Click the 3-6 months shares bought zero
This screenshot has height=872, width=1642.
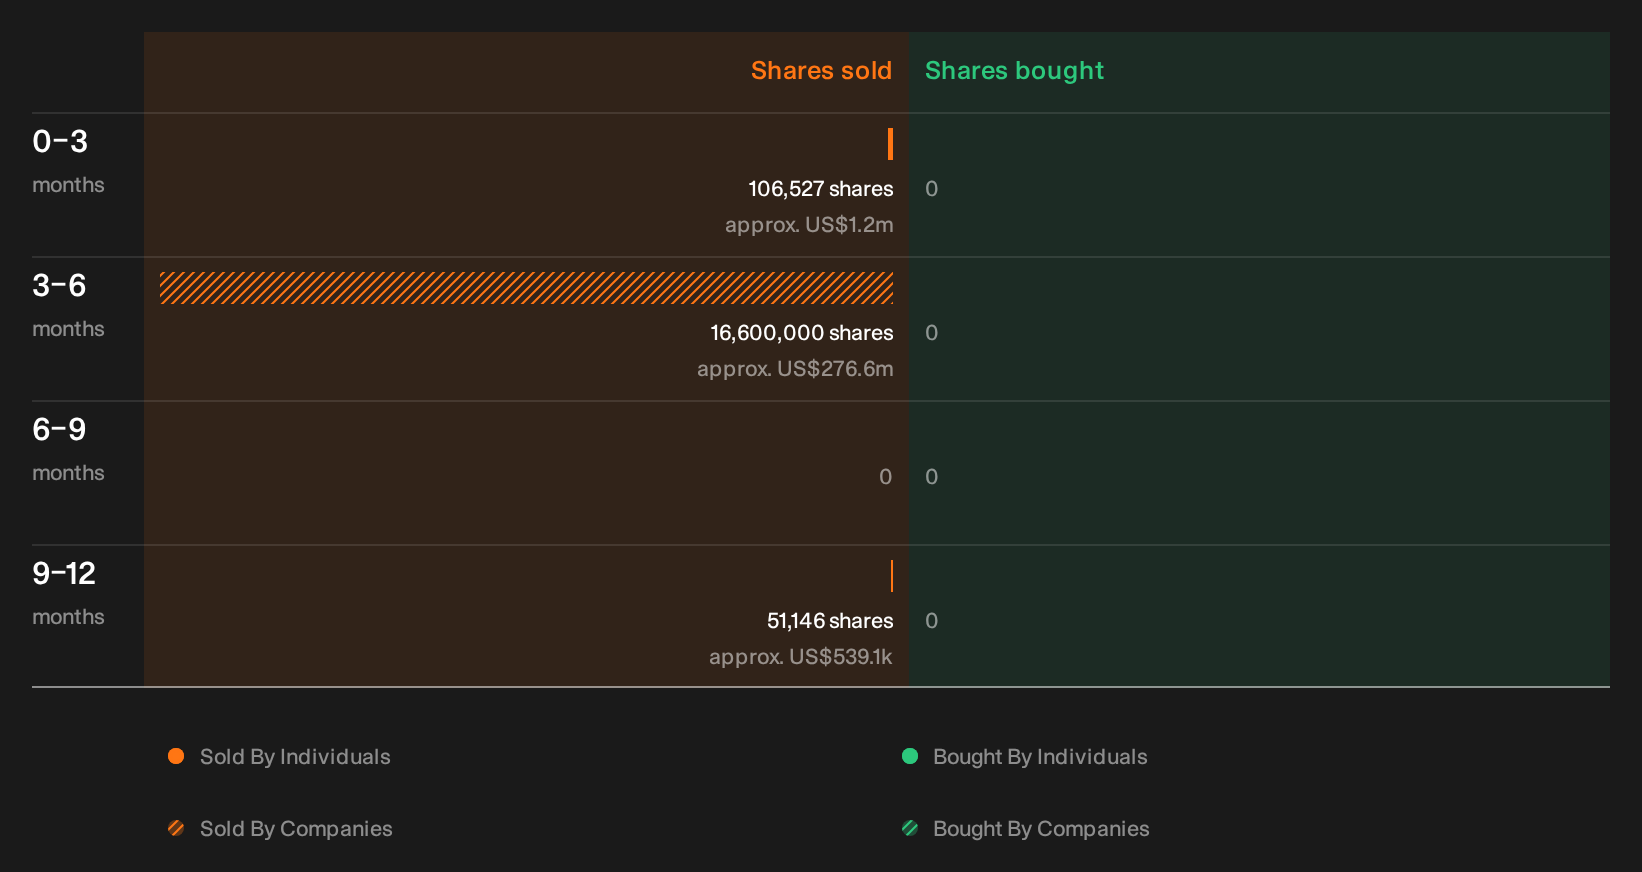pyautogui.click(x=931, y=333)
